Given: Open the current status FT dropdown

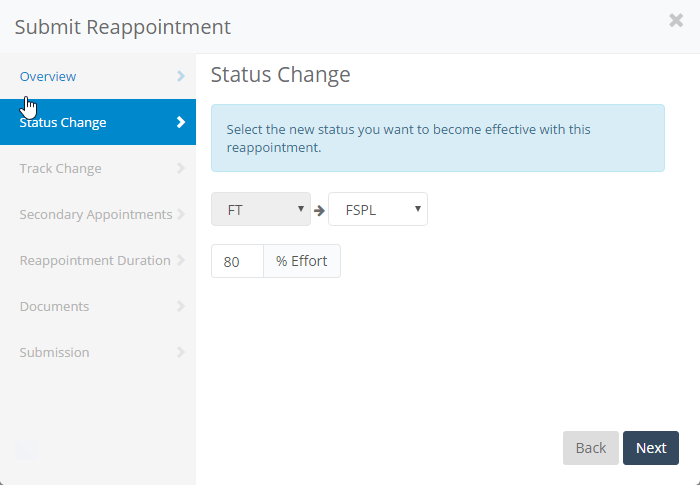Looking at the screenshot, I should click(x=261, y=209).
